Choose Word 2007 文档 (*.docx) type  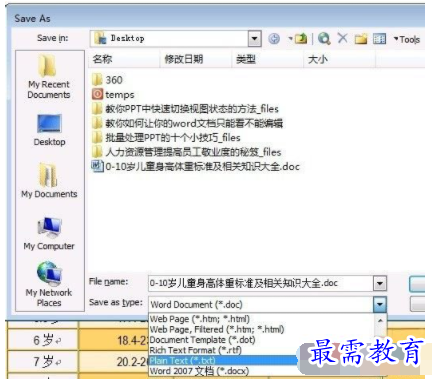199,371
